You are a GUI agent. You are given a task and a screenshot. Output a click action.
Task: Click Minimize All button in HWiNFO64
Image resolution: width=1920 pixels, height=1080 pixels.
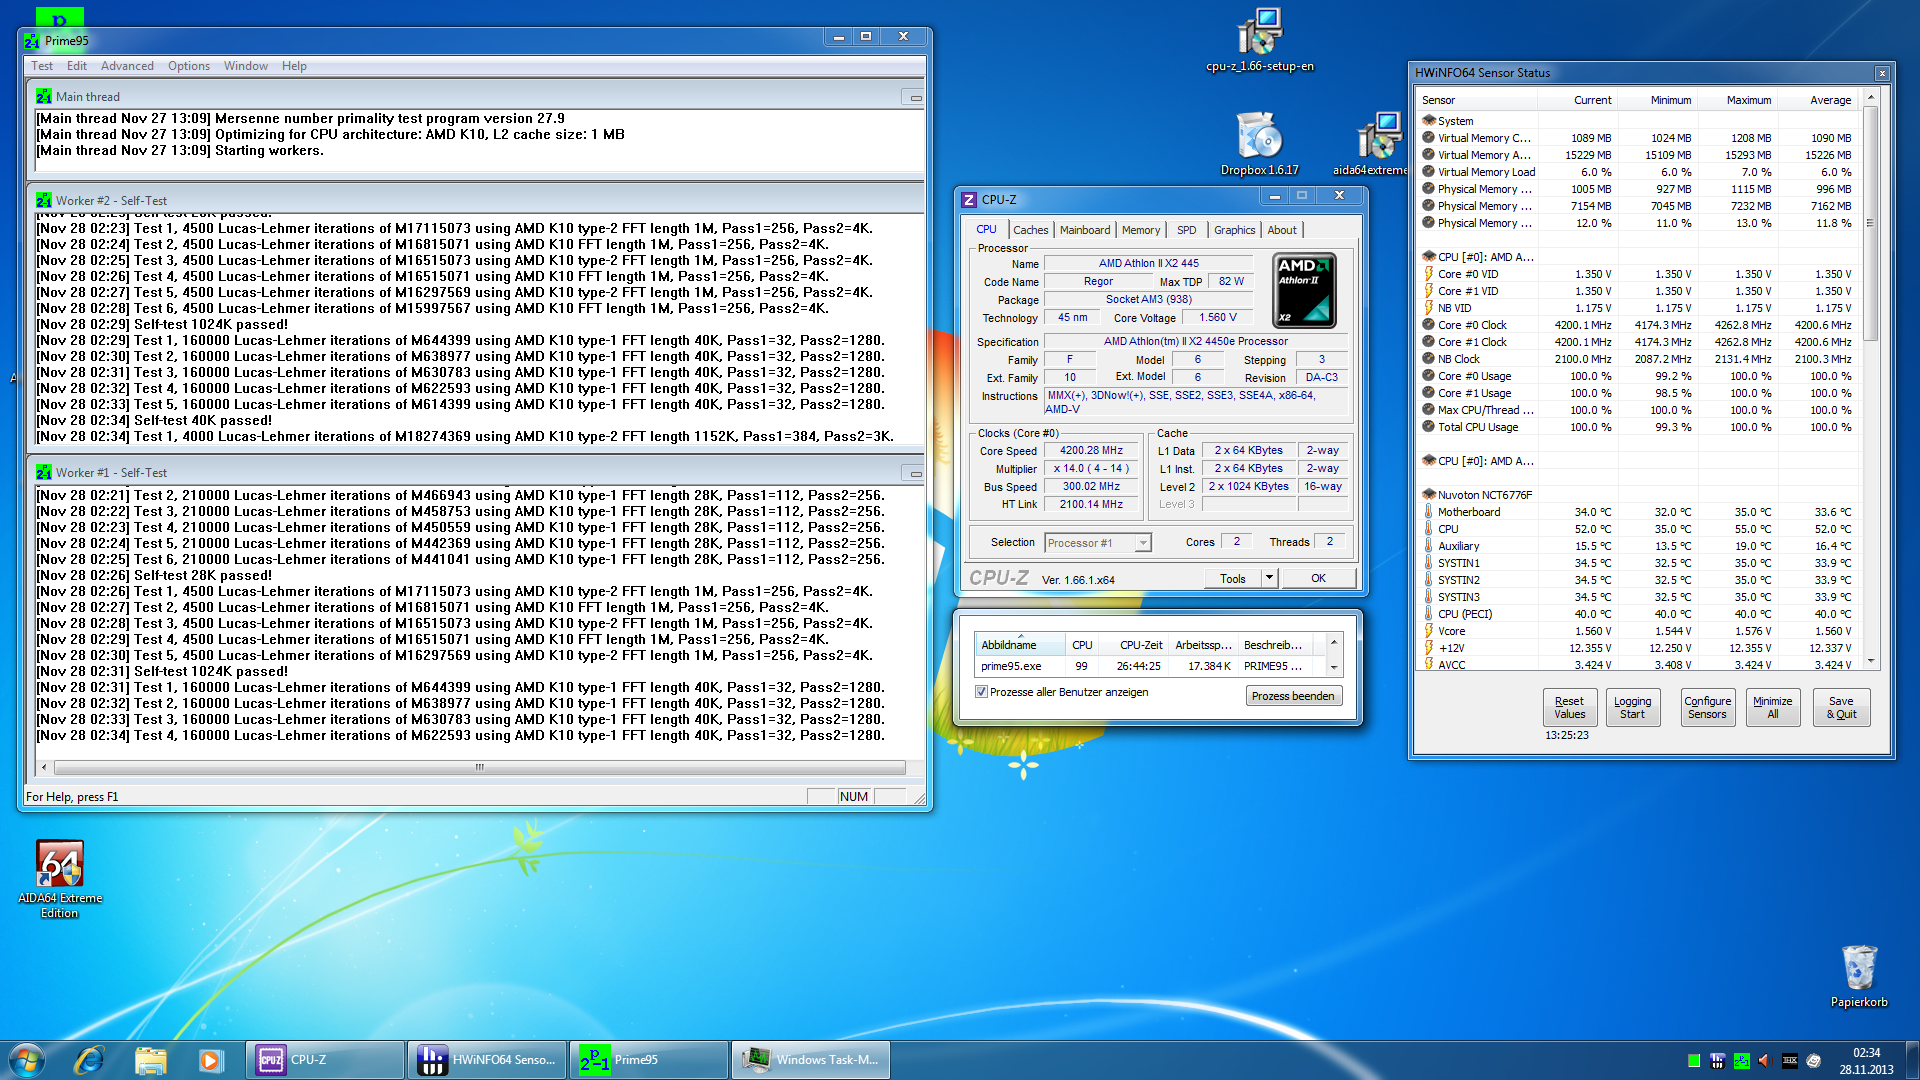click(x=1772, y=707)
